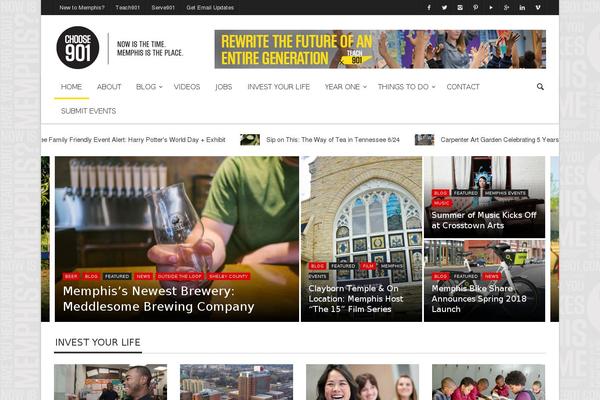The image size is (600, 400).
Task: Open the Google Plus icon
Action: pos(507,8)
